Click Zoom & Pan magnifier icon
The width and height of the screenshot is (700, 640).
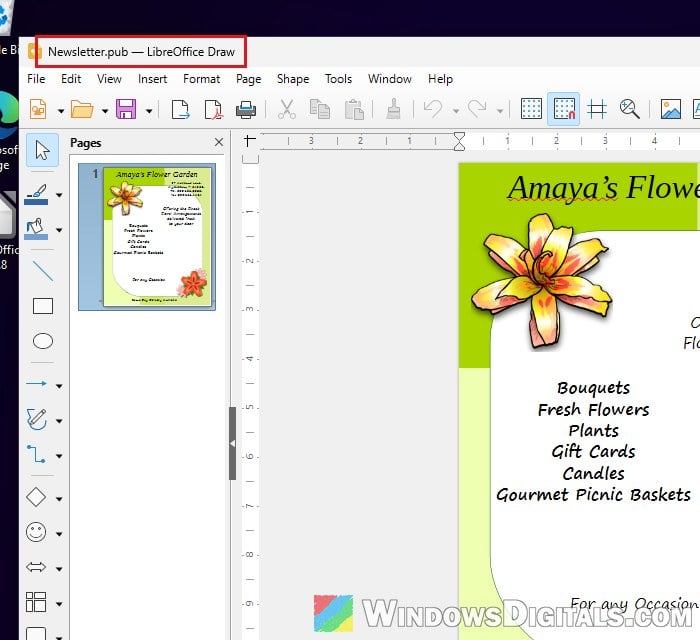pos(630,109)
